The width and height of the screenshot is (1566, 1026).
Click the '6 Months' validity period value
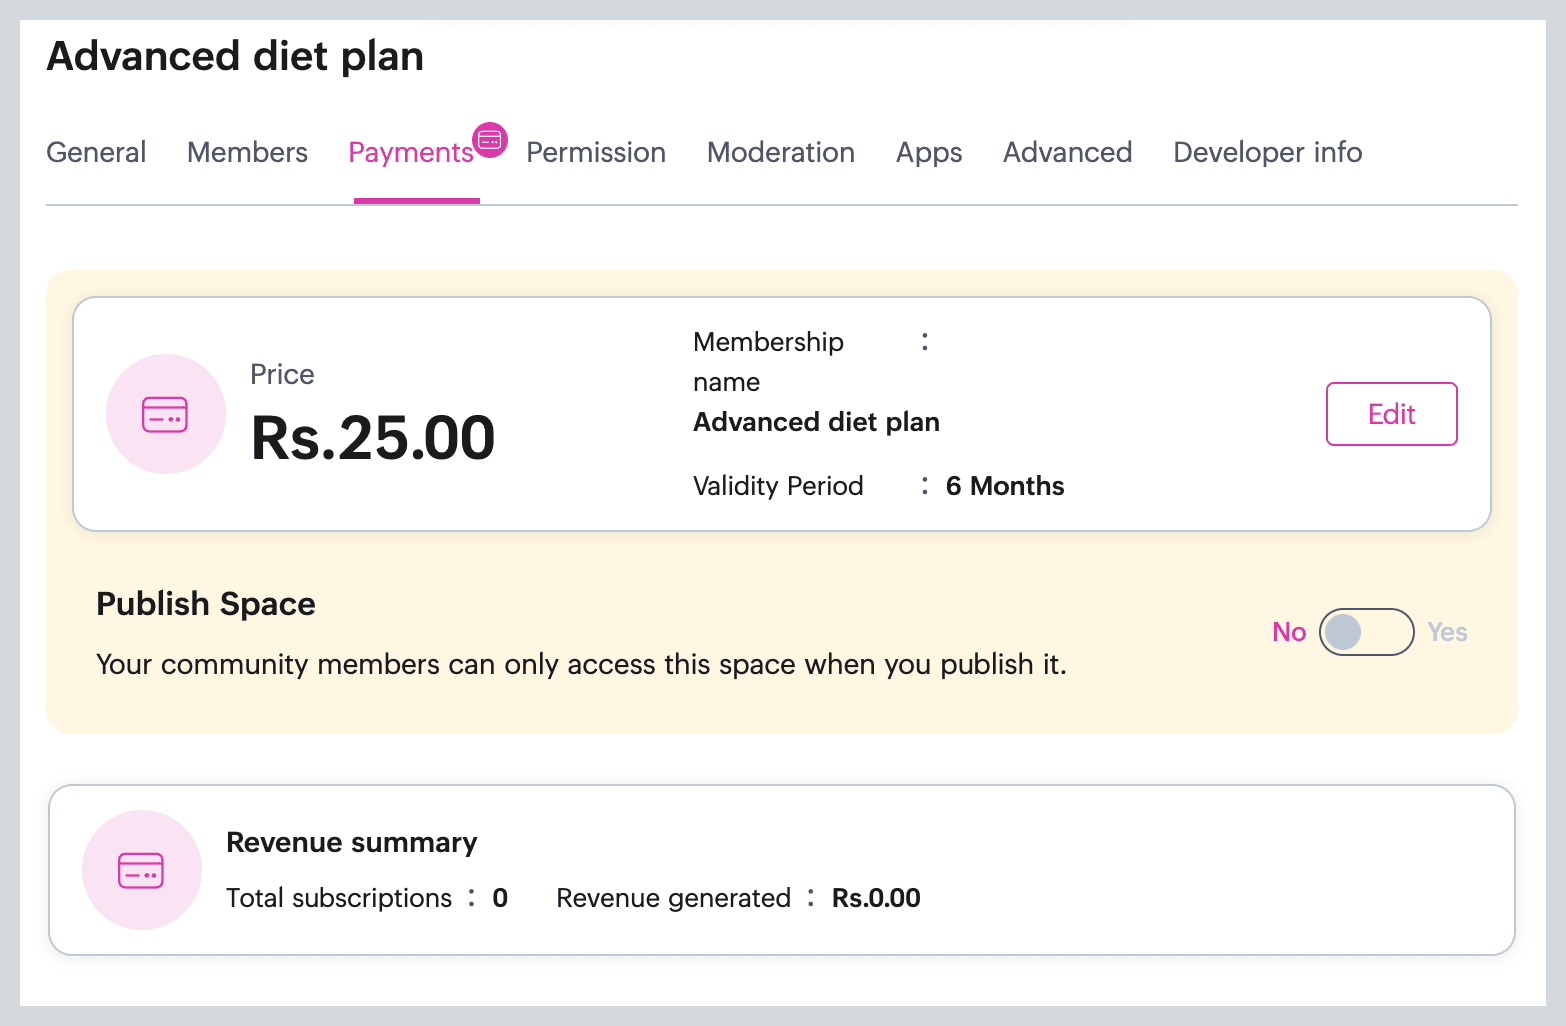[x=1005, y=486]
